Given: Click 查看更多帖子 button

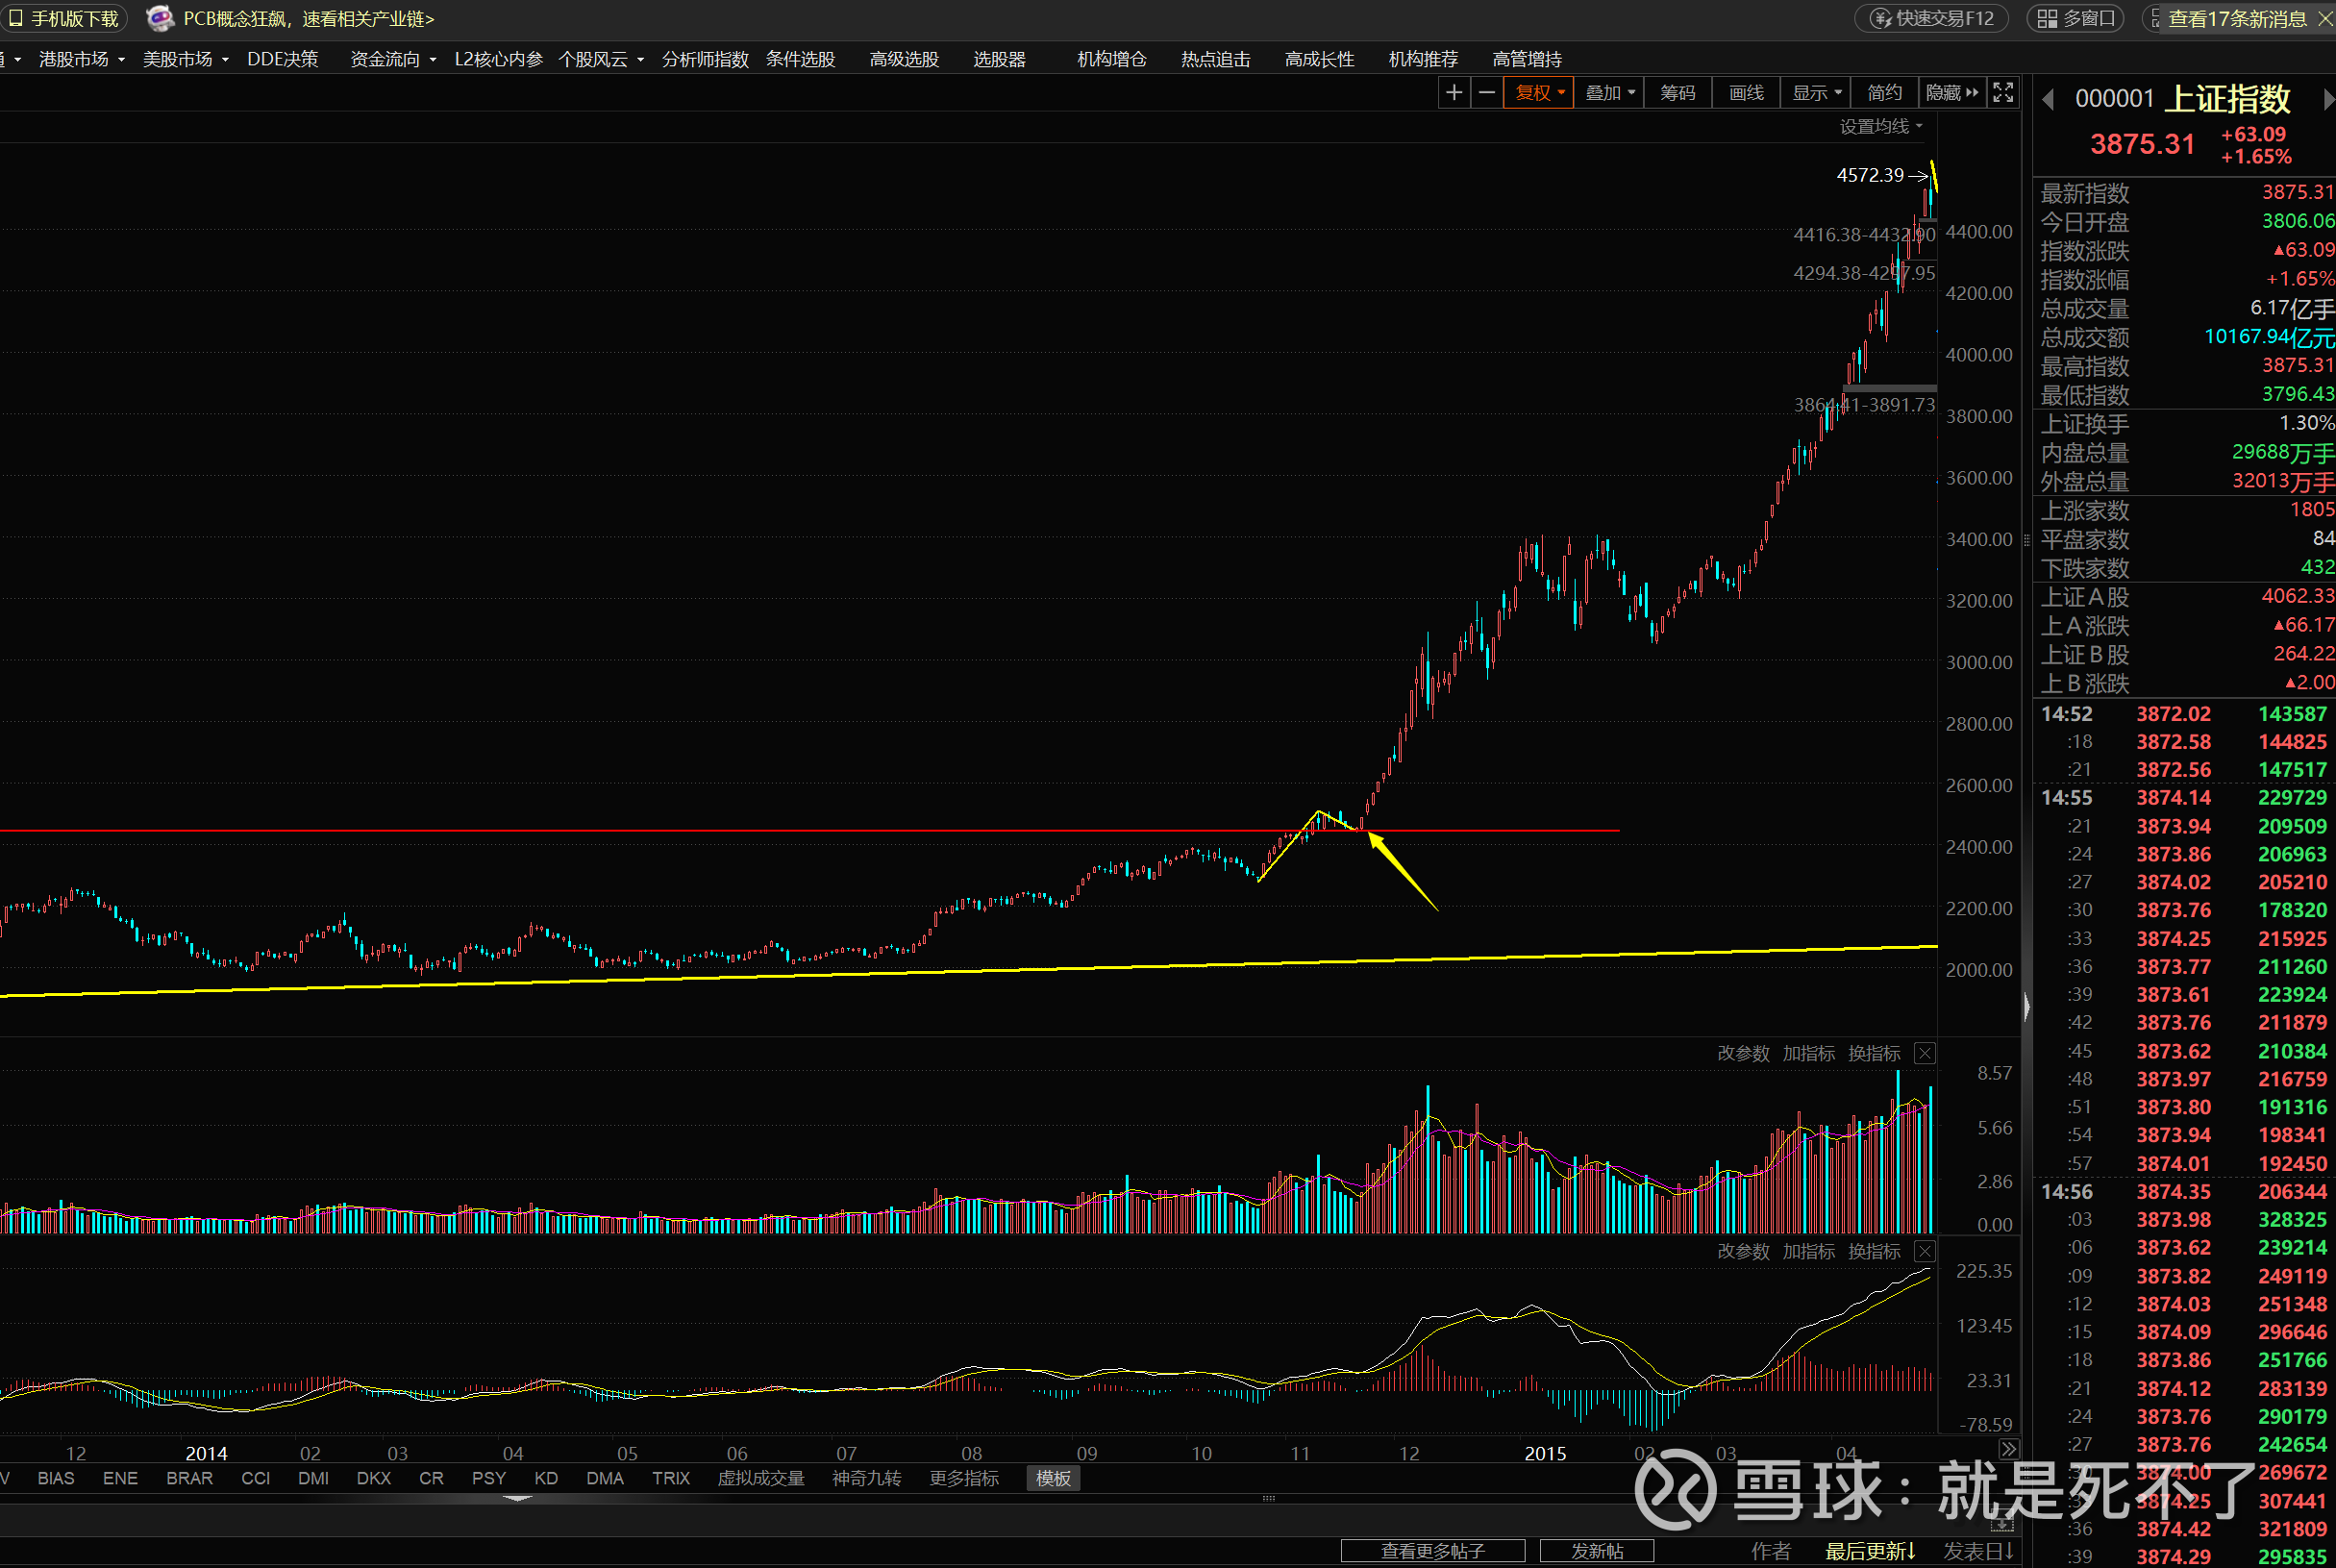Looking at the screenshot, I should coord(1432,1550).
